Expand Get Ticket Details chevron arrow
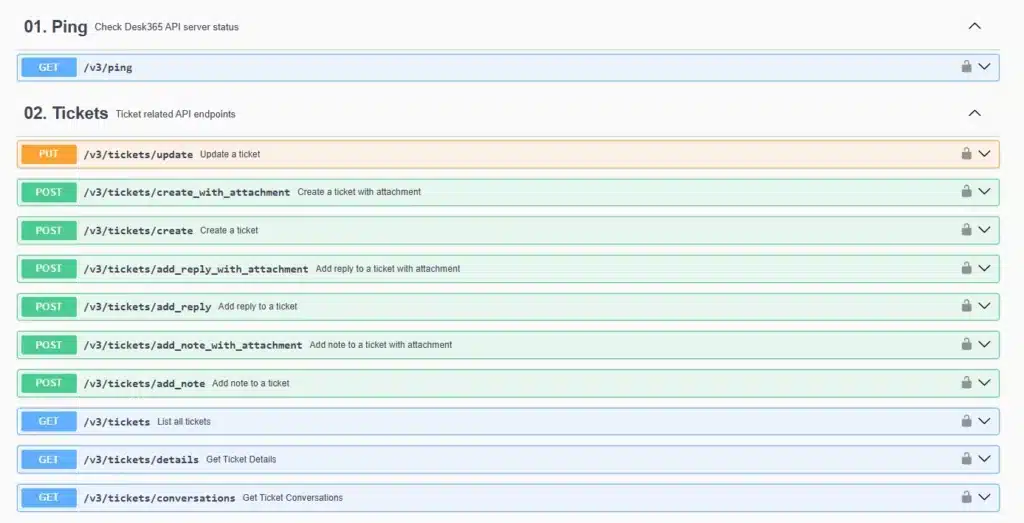This screenshot has height=523, width=1024. click(x=985, y=459)
